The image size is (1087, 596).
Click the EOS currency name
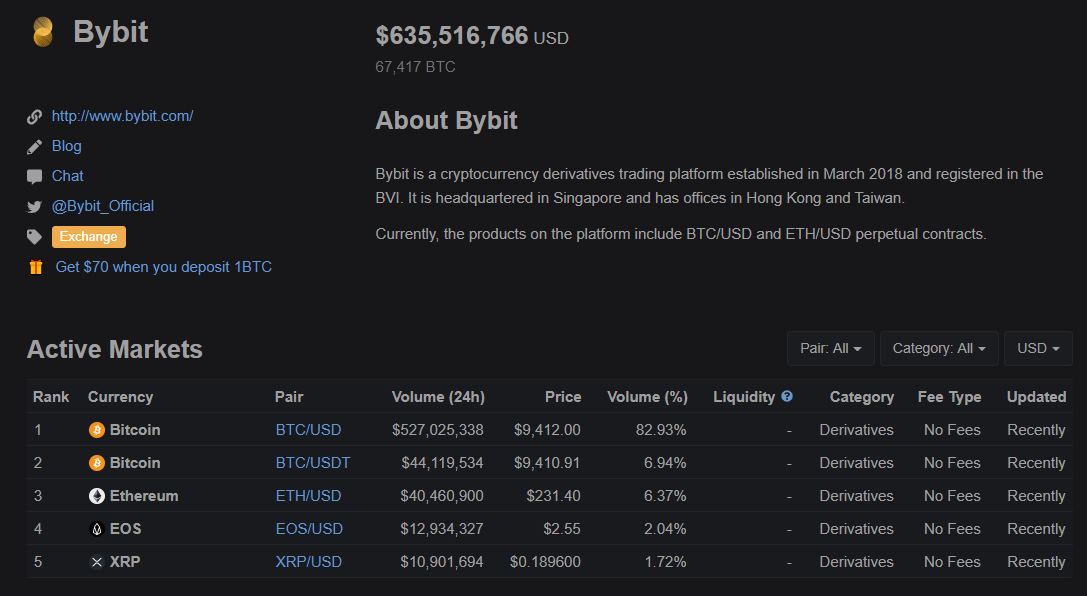[125, 529]
